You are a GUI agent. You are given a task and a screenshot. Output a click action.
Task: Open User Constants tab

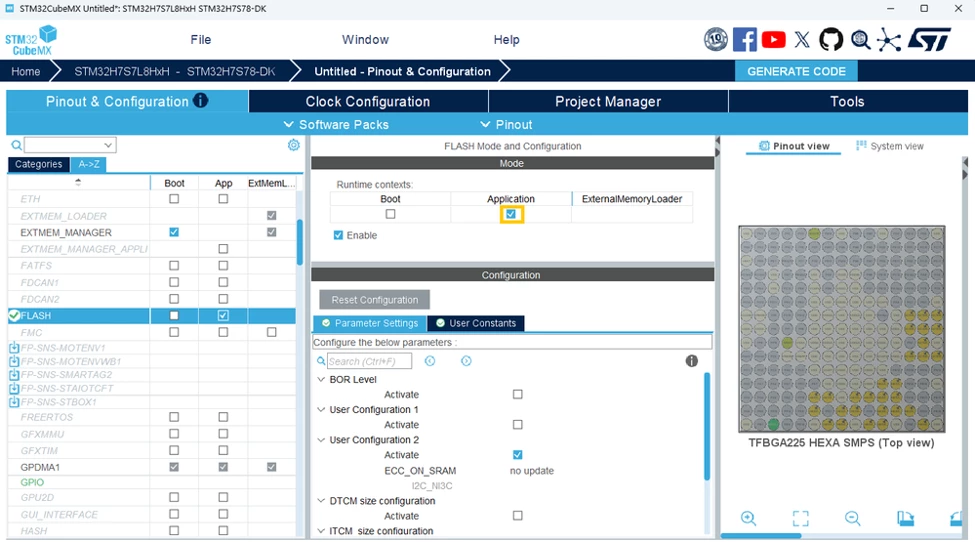476,323
